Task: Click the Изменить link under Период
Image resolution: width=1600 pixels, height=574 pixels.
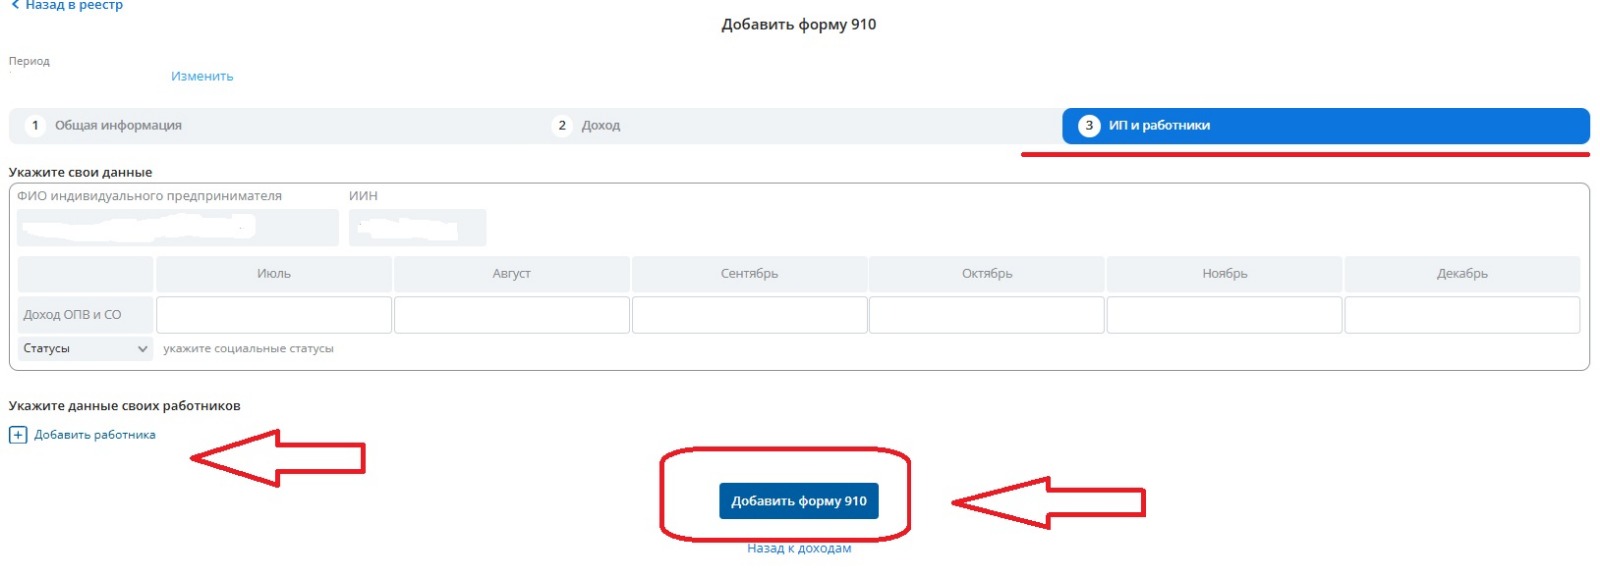Action: [202, 76]
